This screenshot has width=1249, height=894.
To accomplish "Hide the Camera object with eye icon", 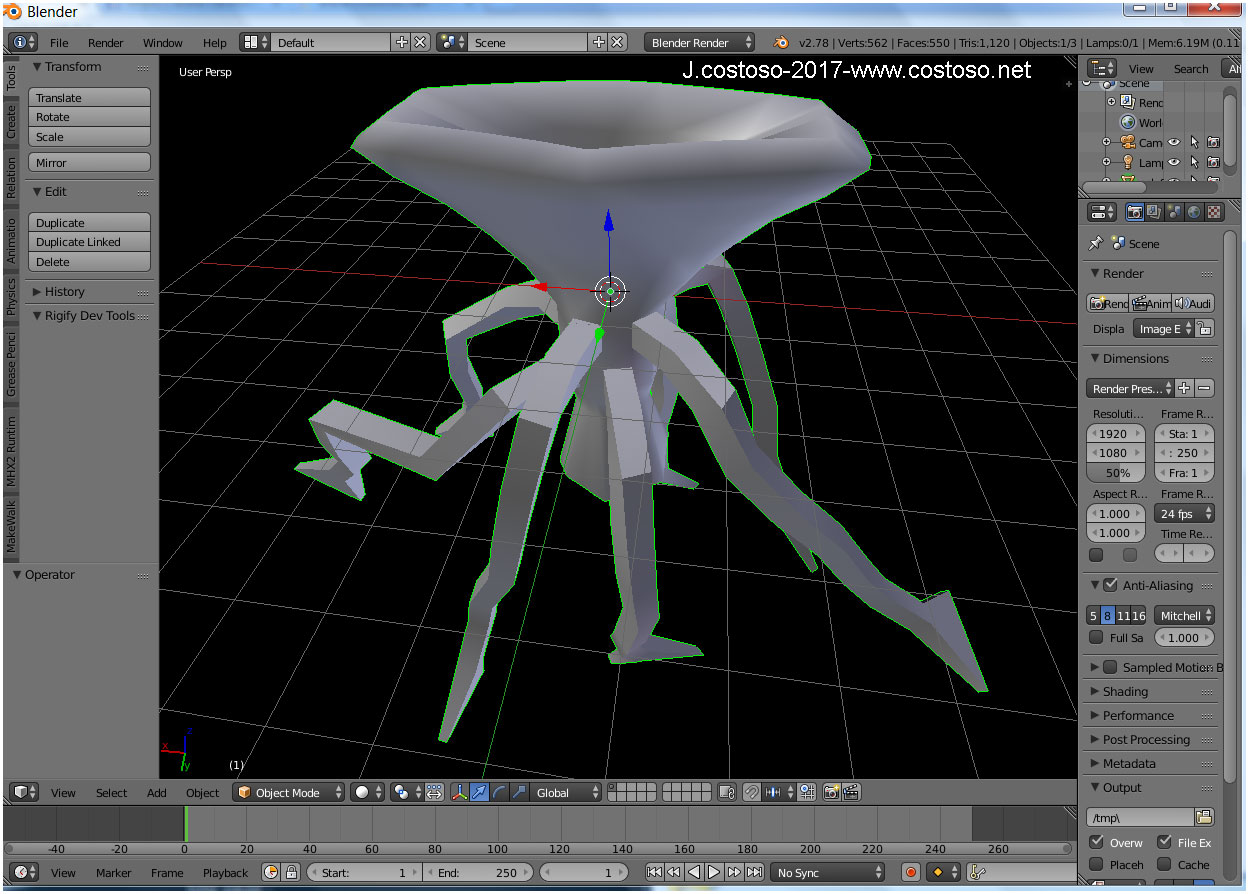I will point(1174,142).
